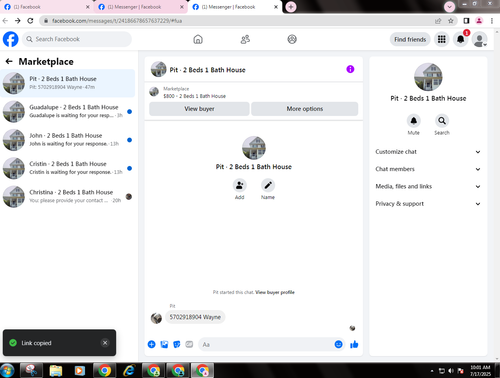Open Chrome side panel icon
The height and width of the screenshot is (378, 500).
[466, 21]
